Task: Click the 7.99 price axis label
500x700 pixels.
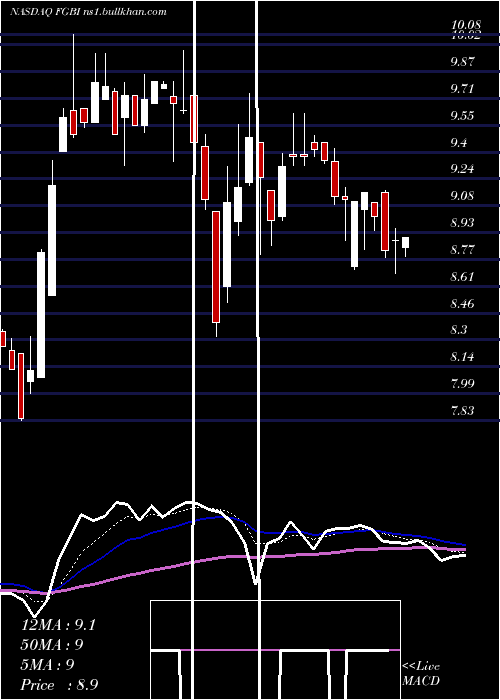Action: coord(462,383)
